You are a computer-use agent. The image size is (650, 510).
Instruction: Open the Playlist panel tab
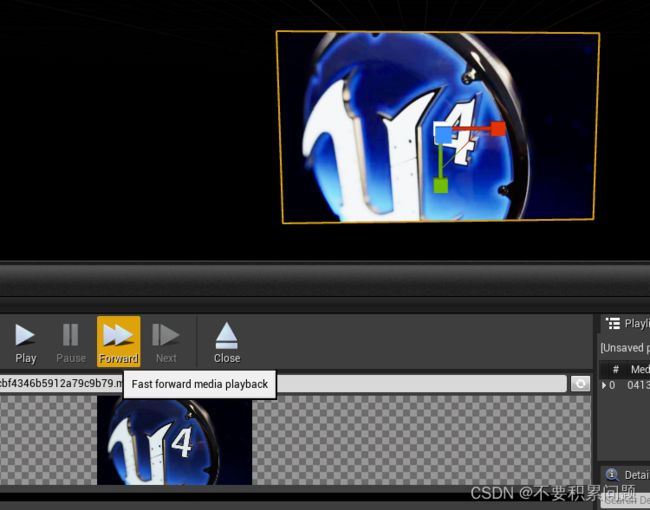(627, 323)
